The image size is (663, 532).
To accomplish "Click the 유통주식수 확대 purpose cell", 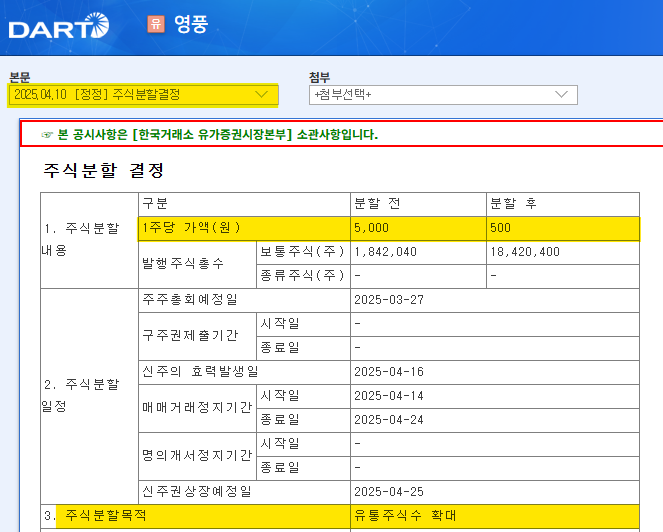I will pyautogui.click(x=405, y=516).
